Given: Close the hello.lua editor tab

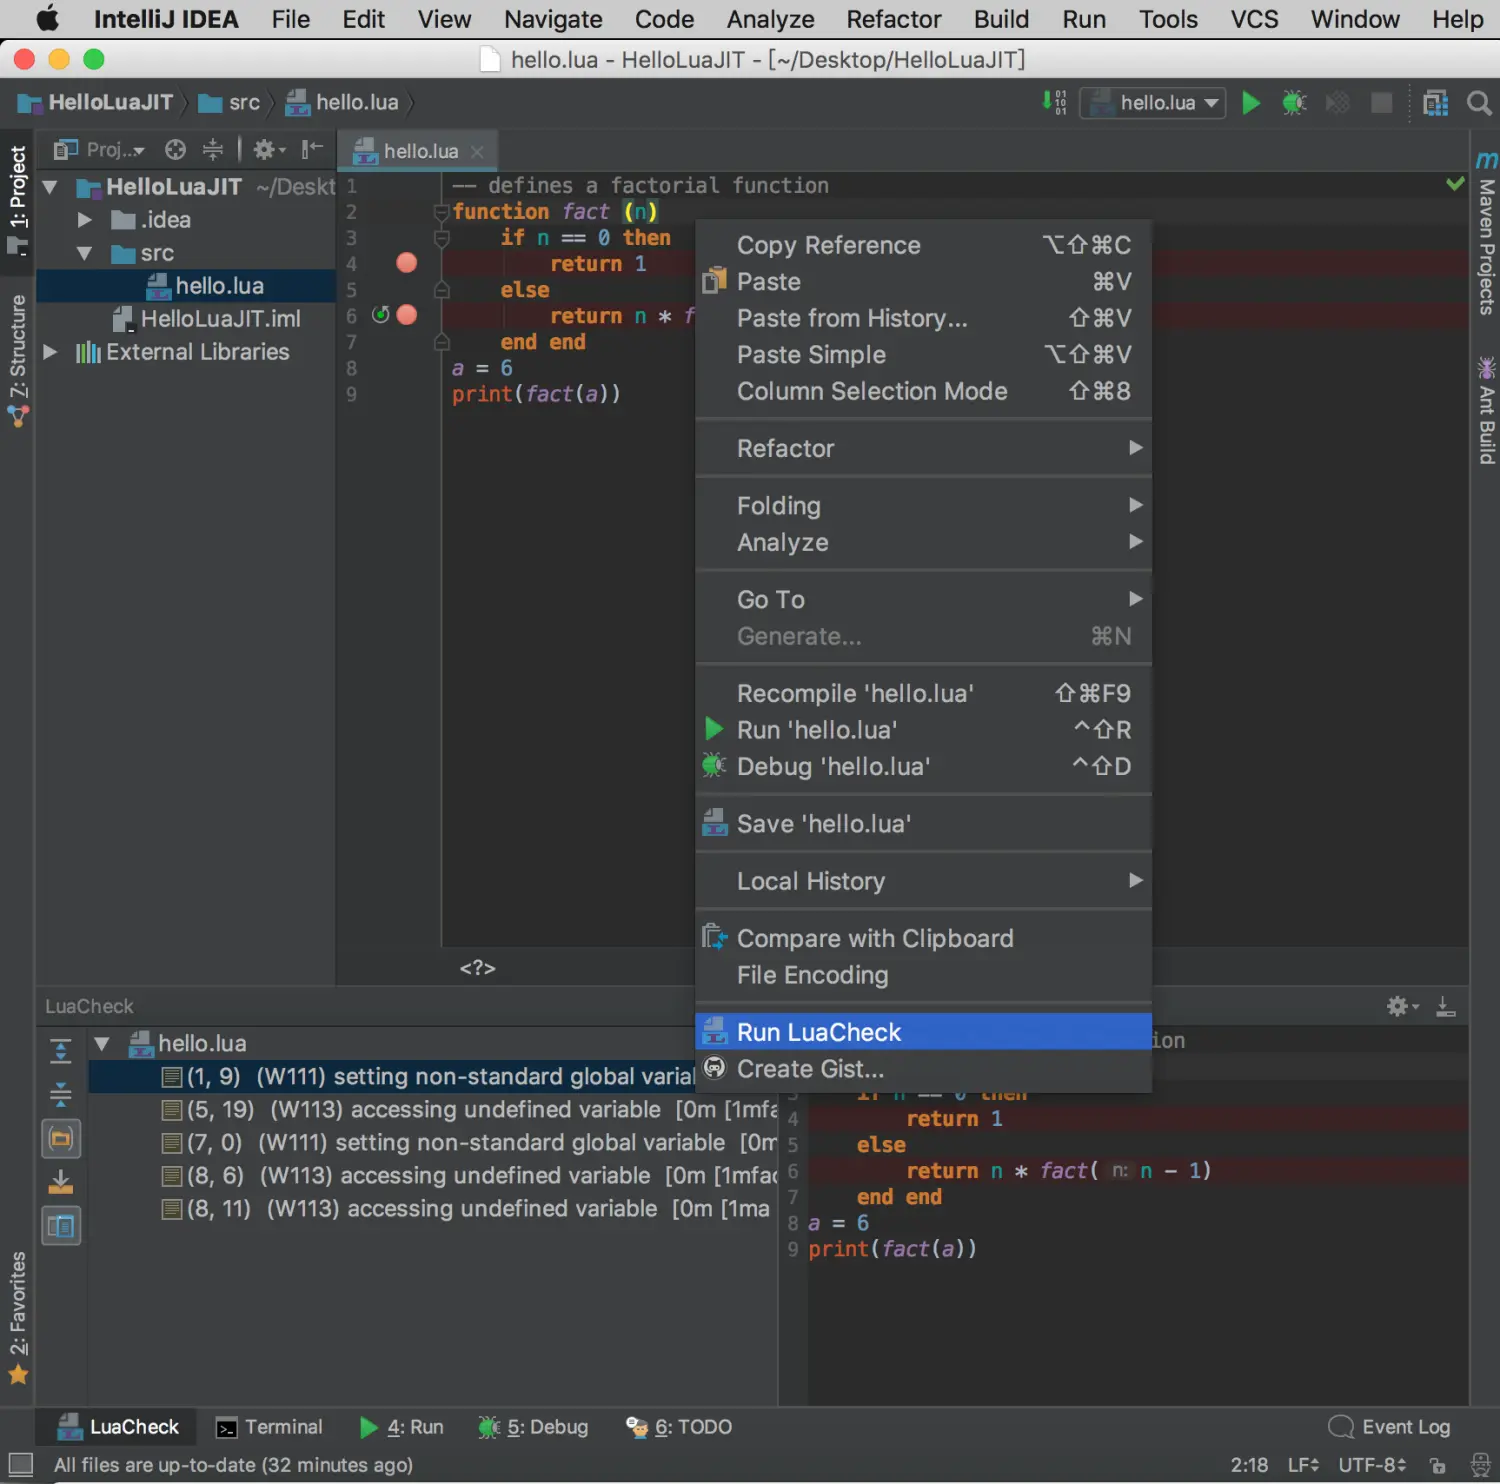Looking at the screenshot, I should tap(477, 151).
